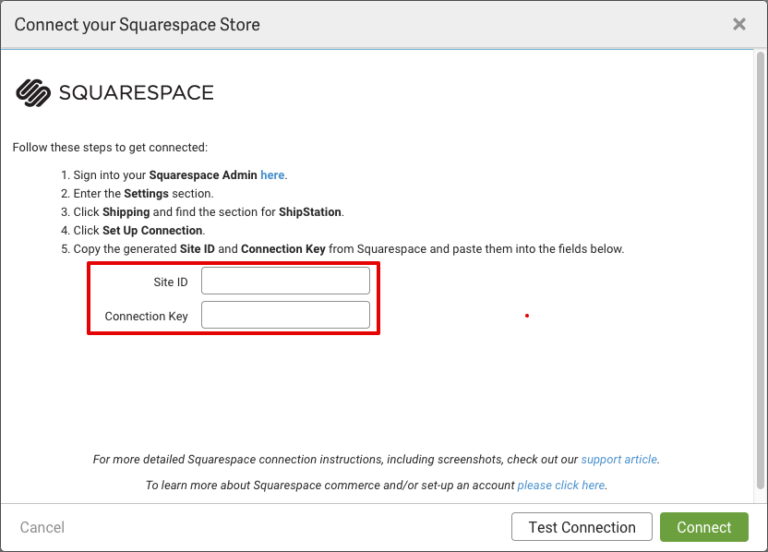Screen dimensions: 768x552
Task: Click step 2 'Enter the Settings section'
Action: (137, 193)
